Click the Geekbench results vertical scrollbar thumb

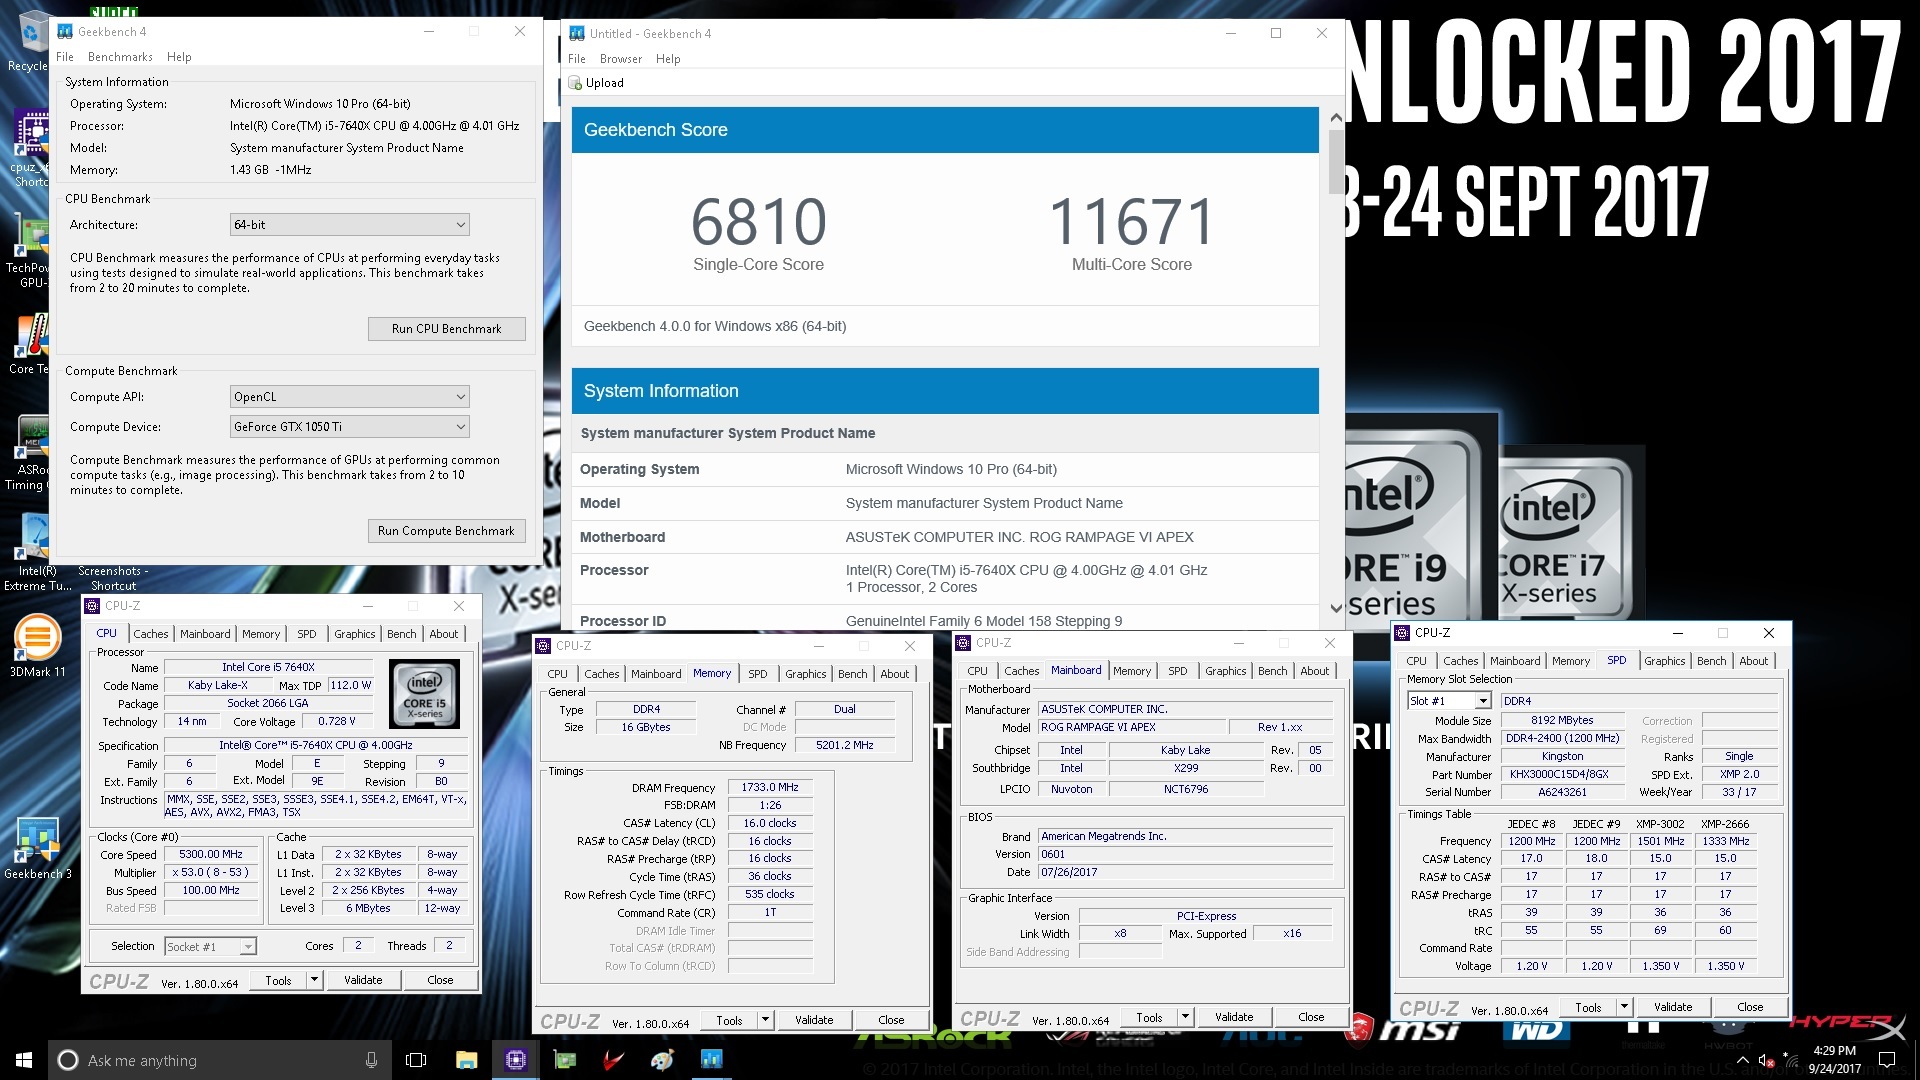[1336, 161]
